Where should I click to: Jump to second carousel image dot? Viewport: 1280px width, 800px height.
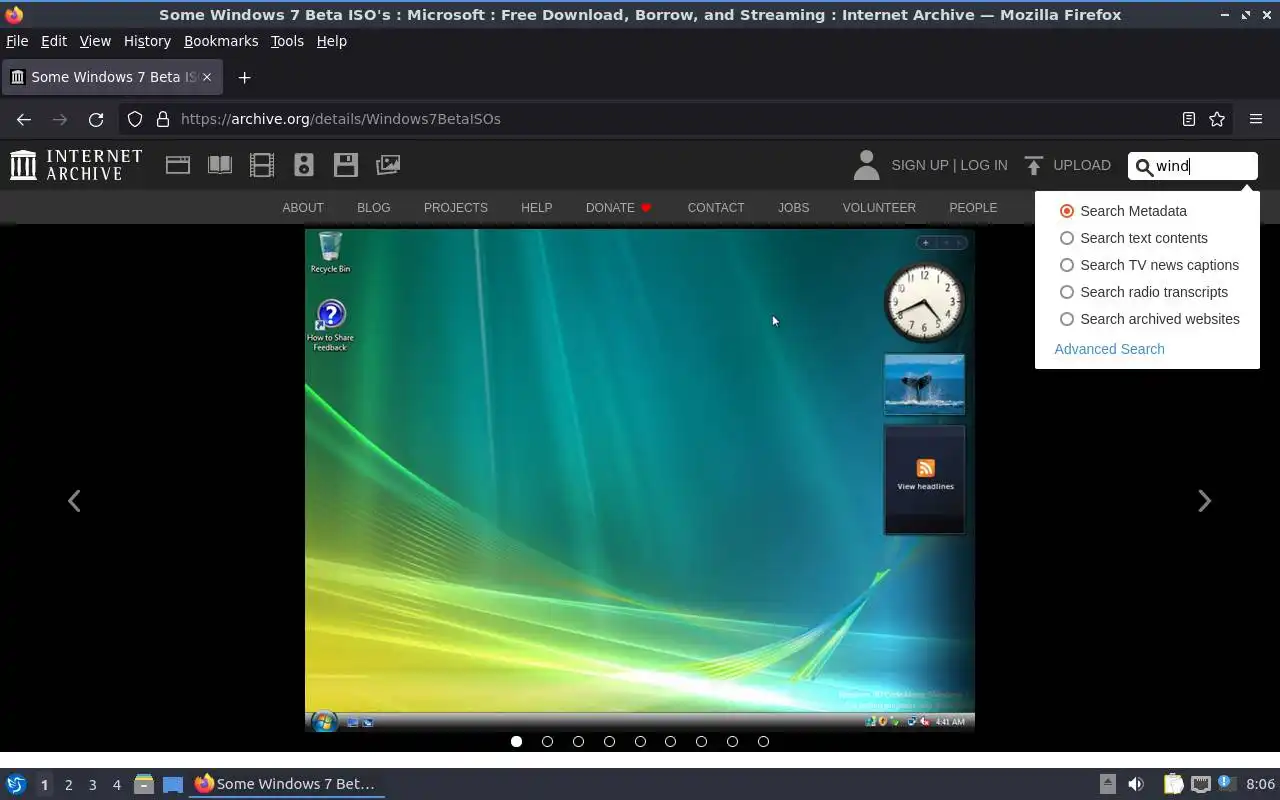point(547,741)
